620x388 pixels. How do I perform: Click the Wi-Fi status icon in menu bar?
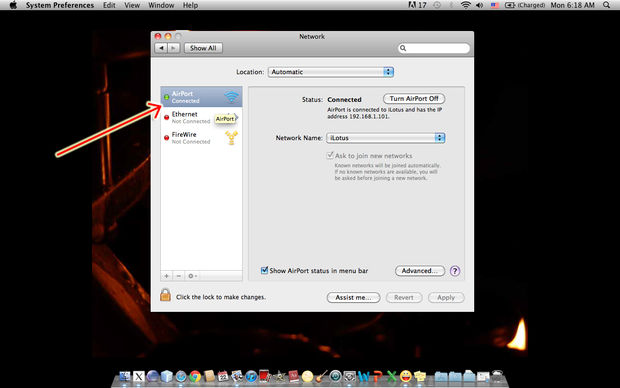pos(466,5)
